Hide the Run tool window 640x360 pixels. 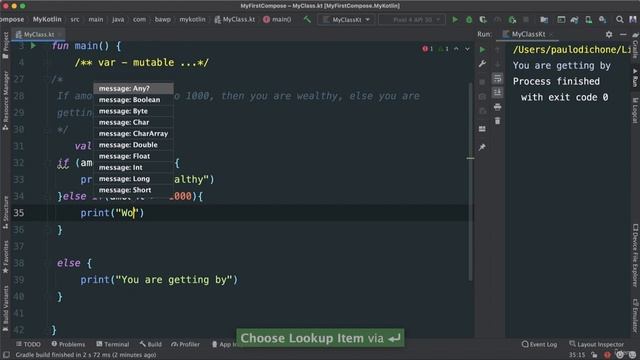coord(623,34)
